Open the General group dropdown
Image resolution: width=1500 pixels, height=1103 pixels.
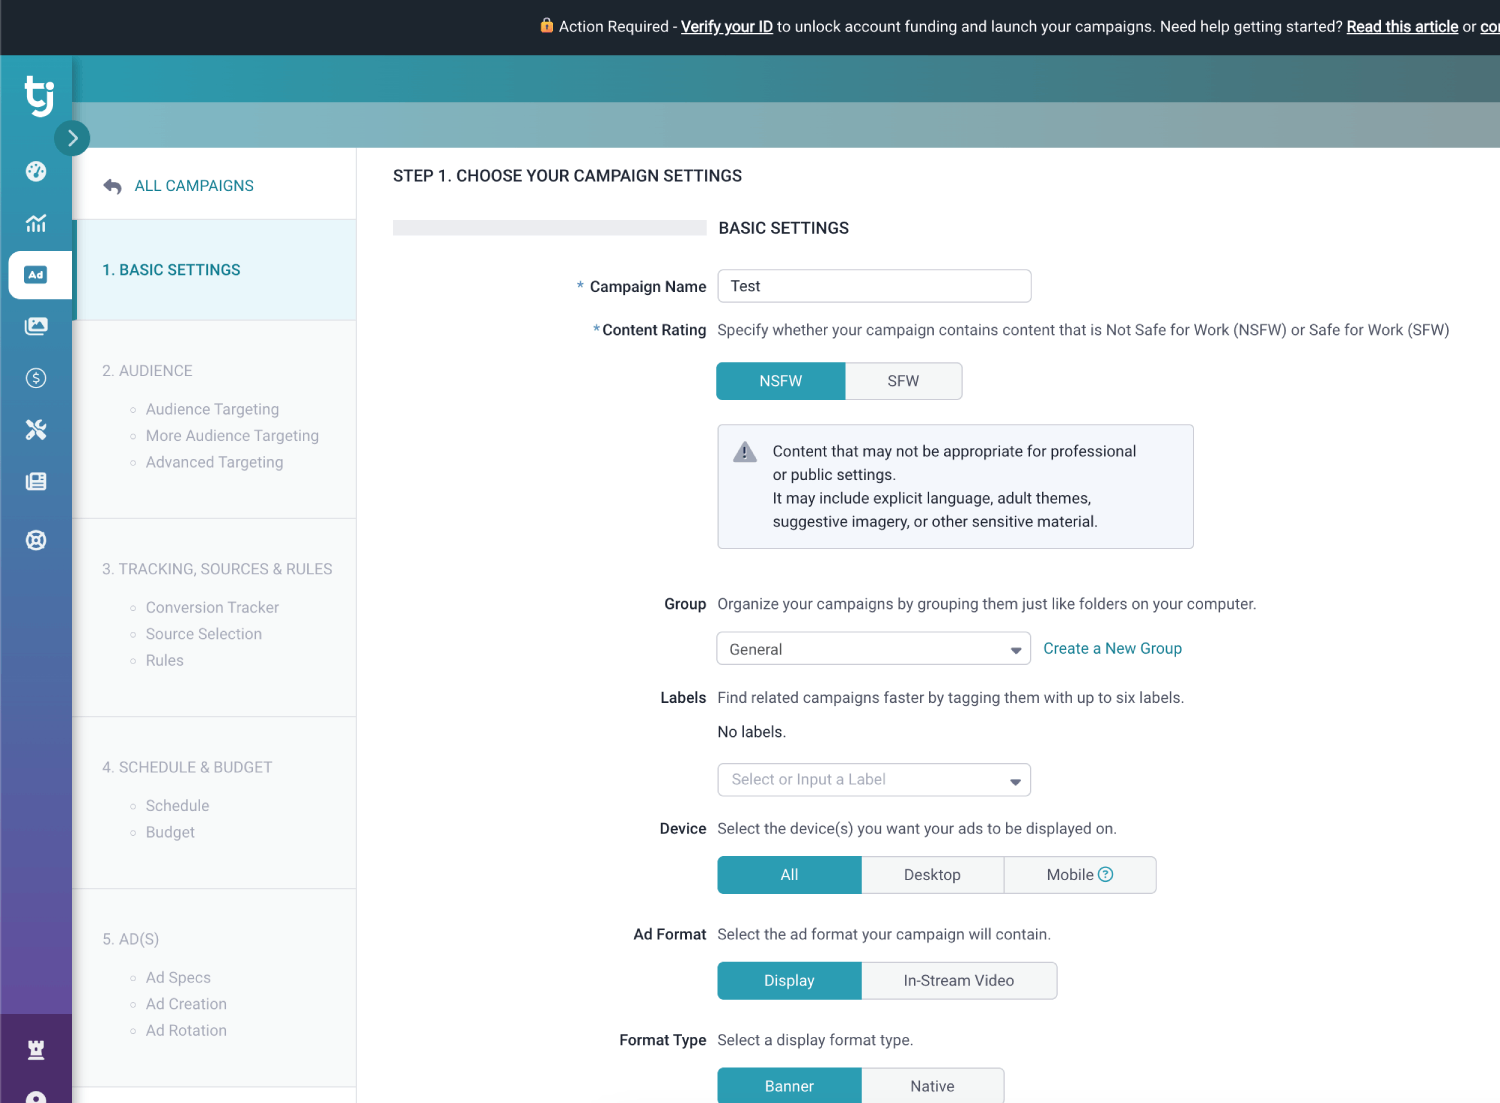tap(874, 649)
